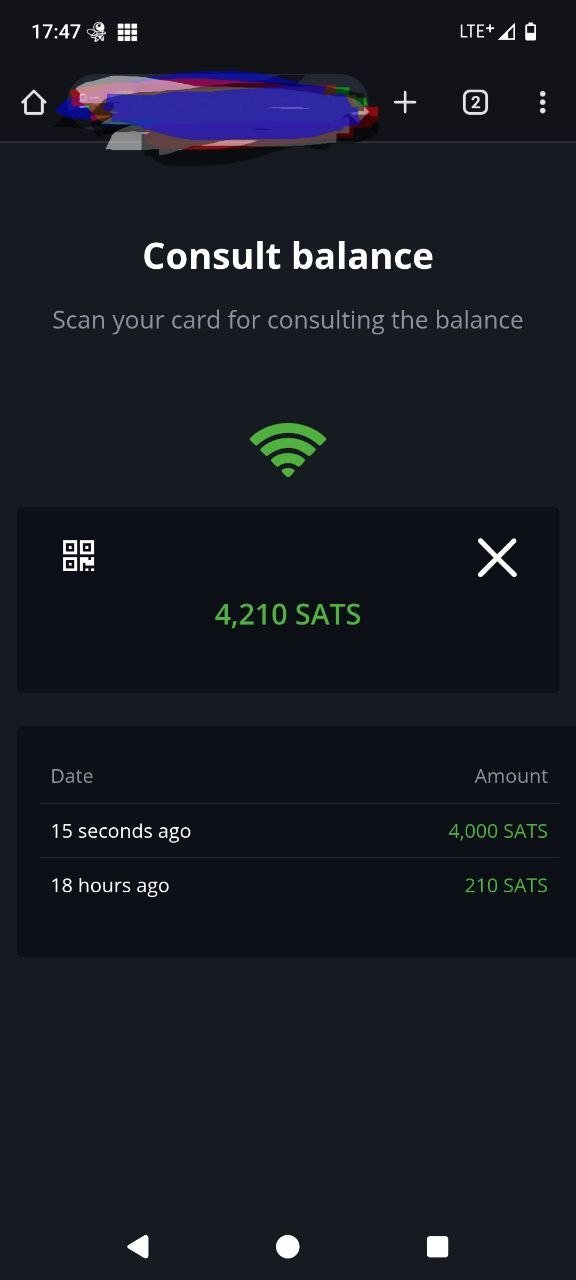Open the tab switcher showing 2 tabs

coord(475,102)
